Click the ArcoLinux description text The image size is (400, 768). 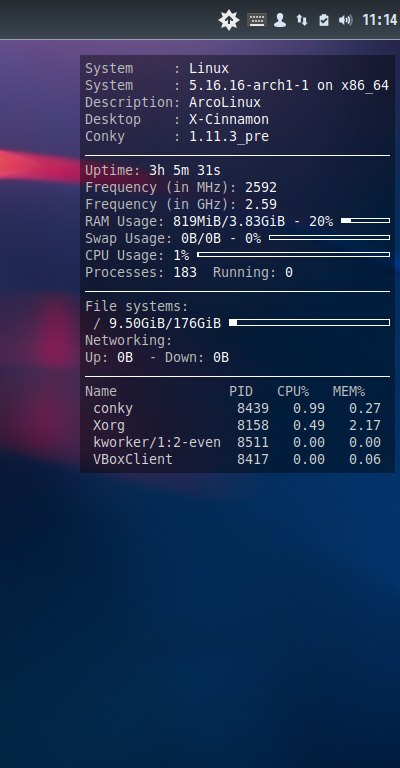(225, 102)
